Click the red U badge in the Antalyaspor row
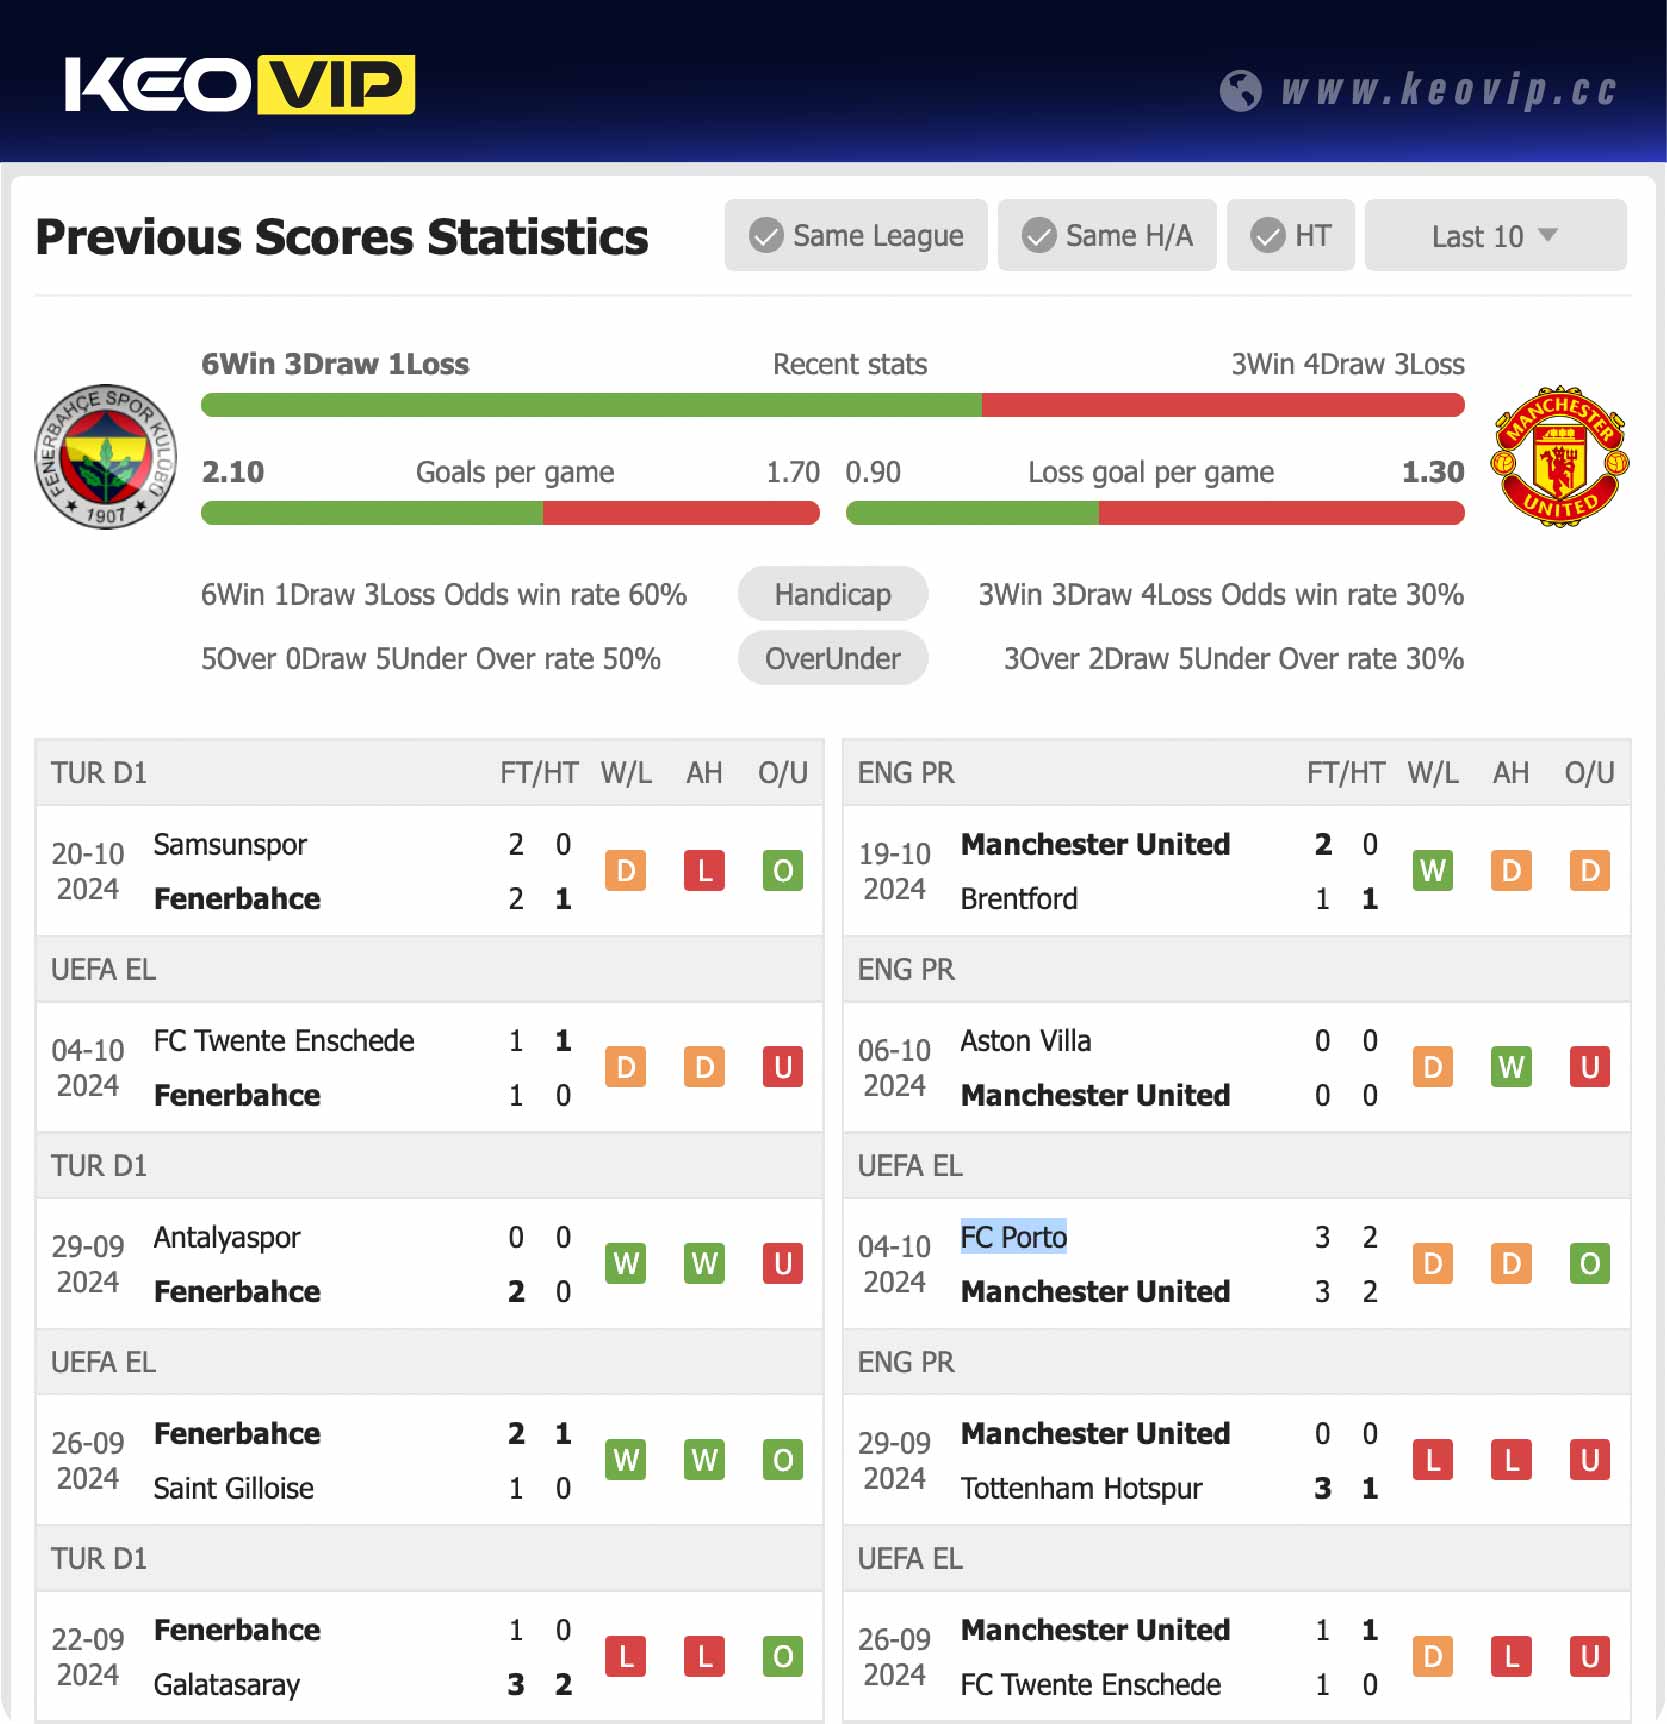1667x1724 pixels. click(x=783, y=1263)
